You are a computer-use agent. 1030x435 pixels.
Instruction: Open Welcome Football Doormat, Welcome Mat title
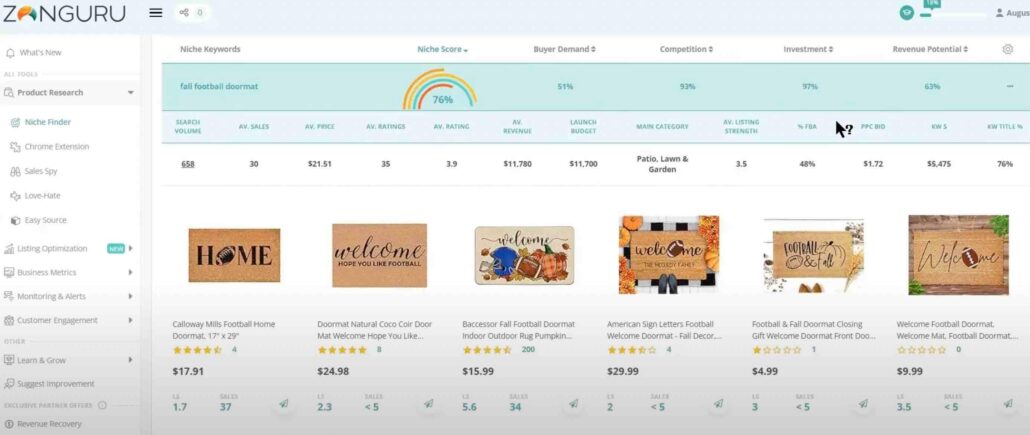(956, 330)
